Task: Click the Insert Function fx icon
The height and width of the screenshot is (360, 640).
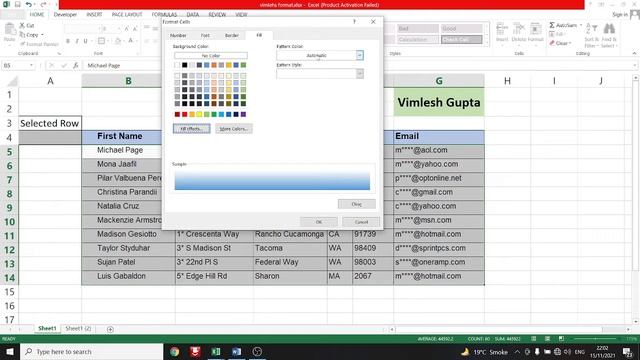Action: point(76,65)
